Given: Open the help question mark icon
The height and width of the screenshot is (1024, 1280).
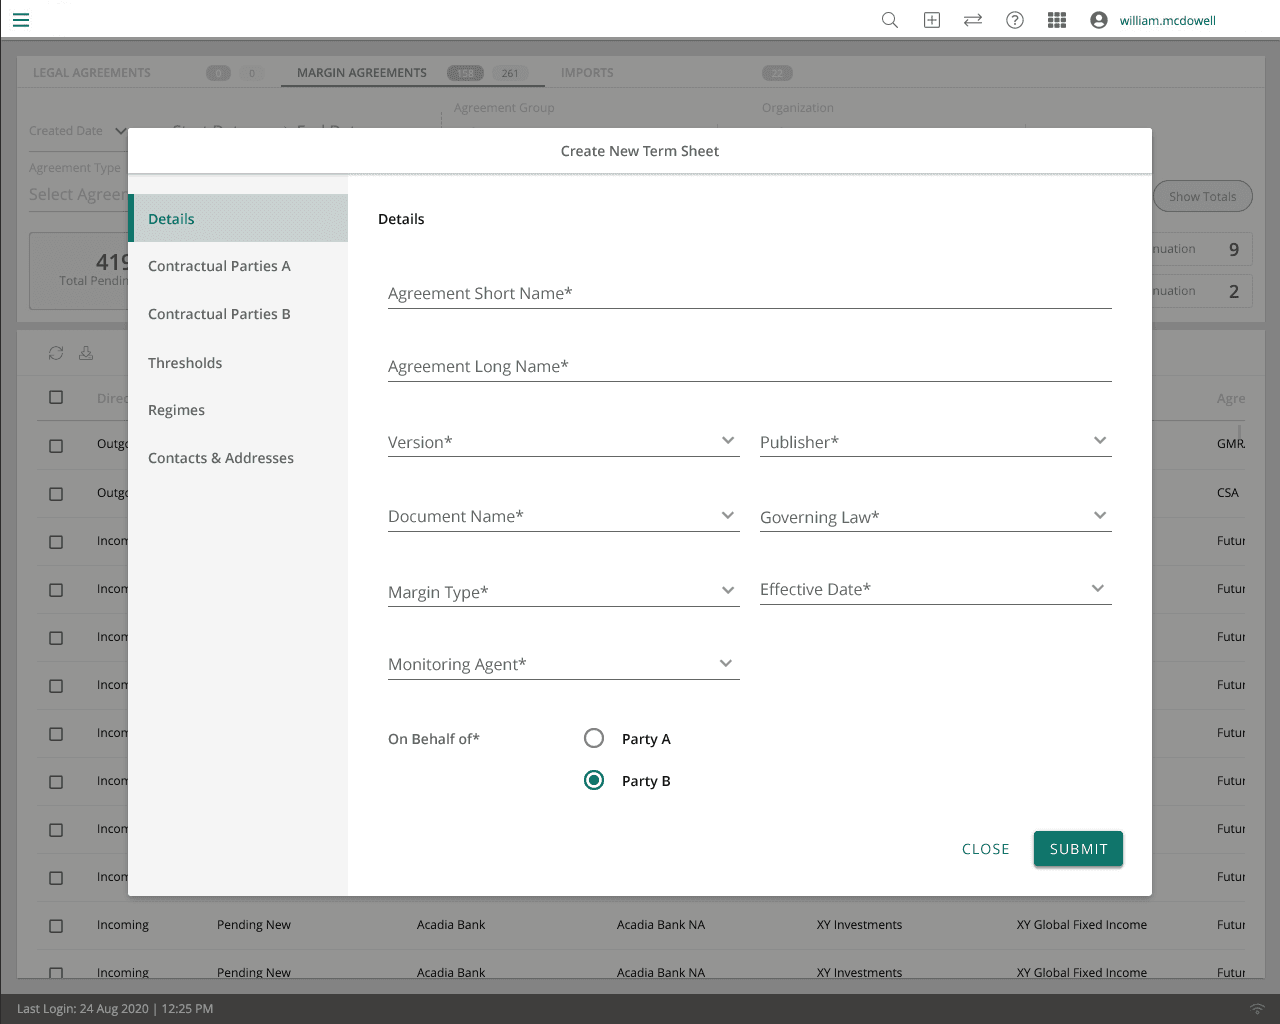Looking at the screenshot, I should pos(1015,20).
